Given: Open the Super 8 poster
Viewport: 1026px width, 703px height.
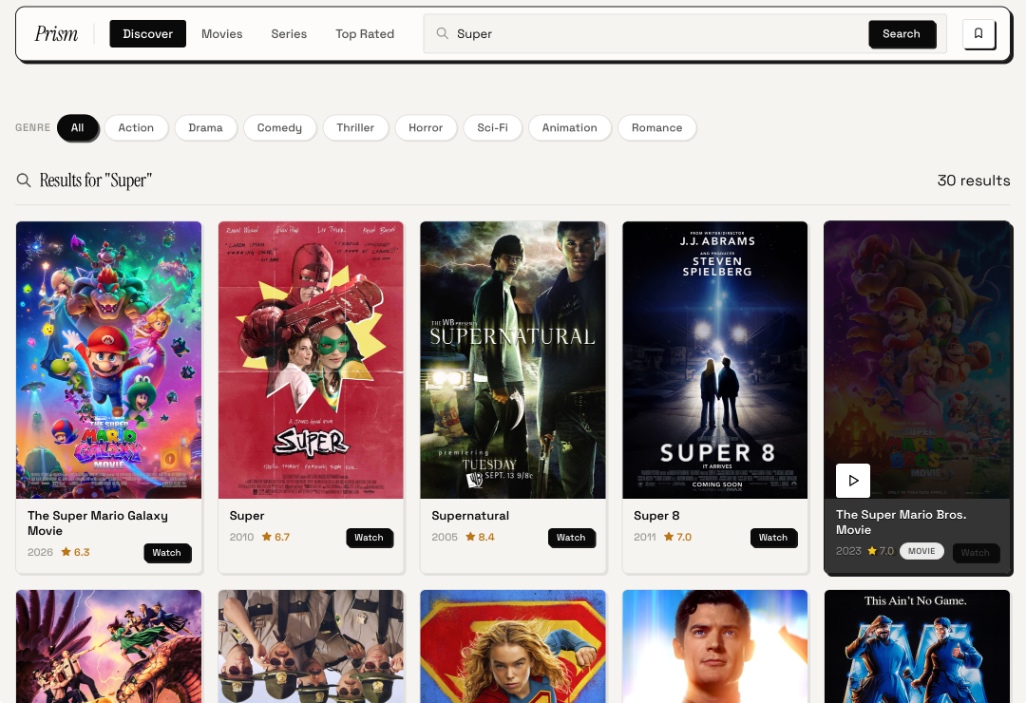Looking at the screenshot, I should (x=715, y=360).
